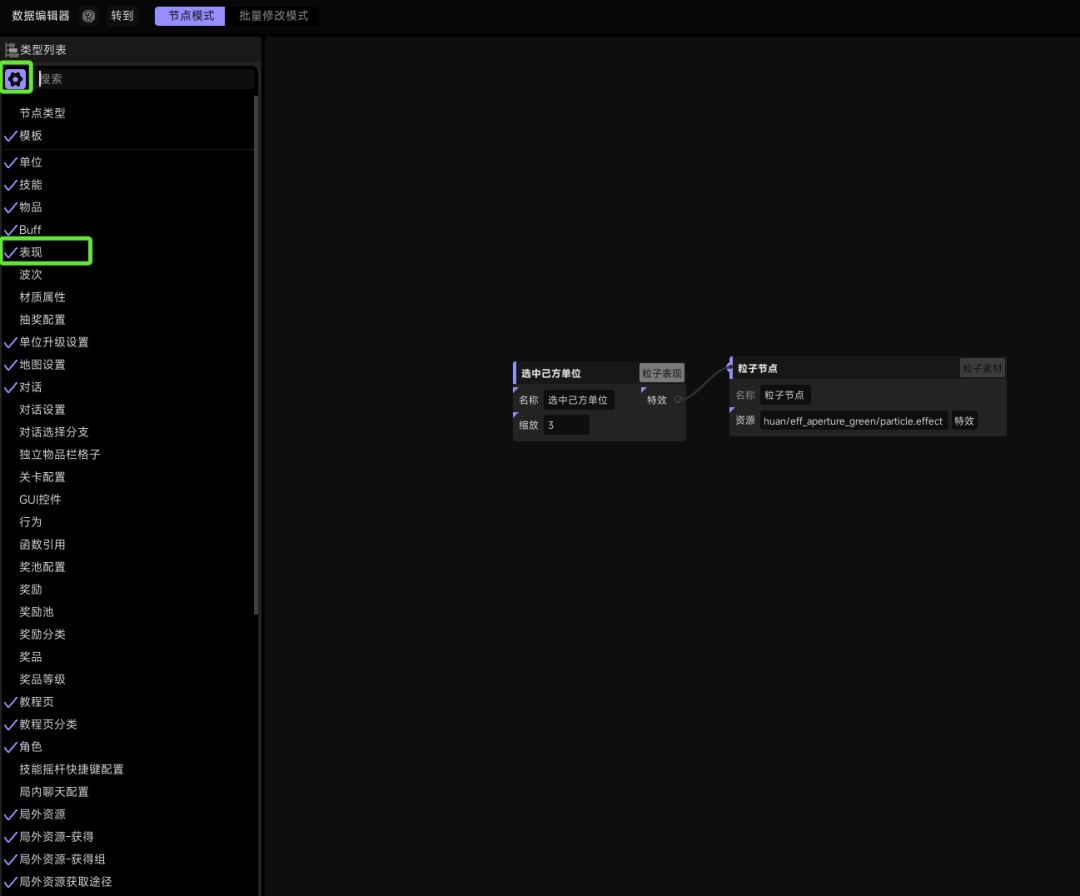The width and height of the screenshot is (1080, 896).
Task: Click the 特效 output port circle
Action: (678, 399)
